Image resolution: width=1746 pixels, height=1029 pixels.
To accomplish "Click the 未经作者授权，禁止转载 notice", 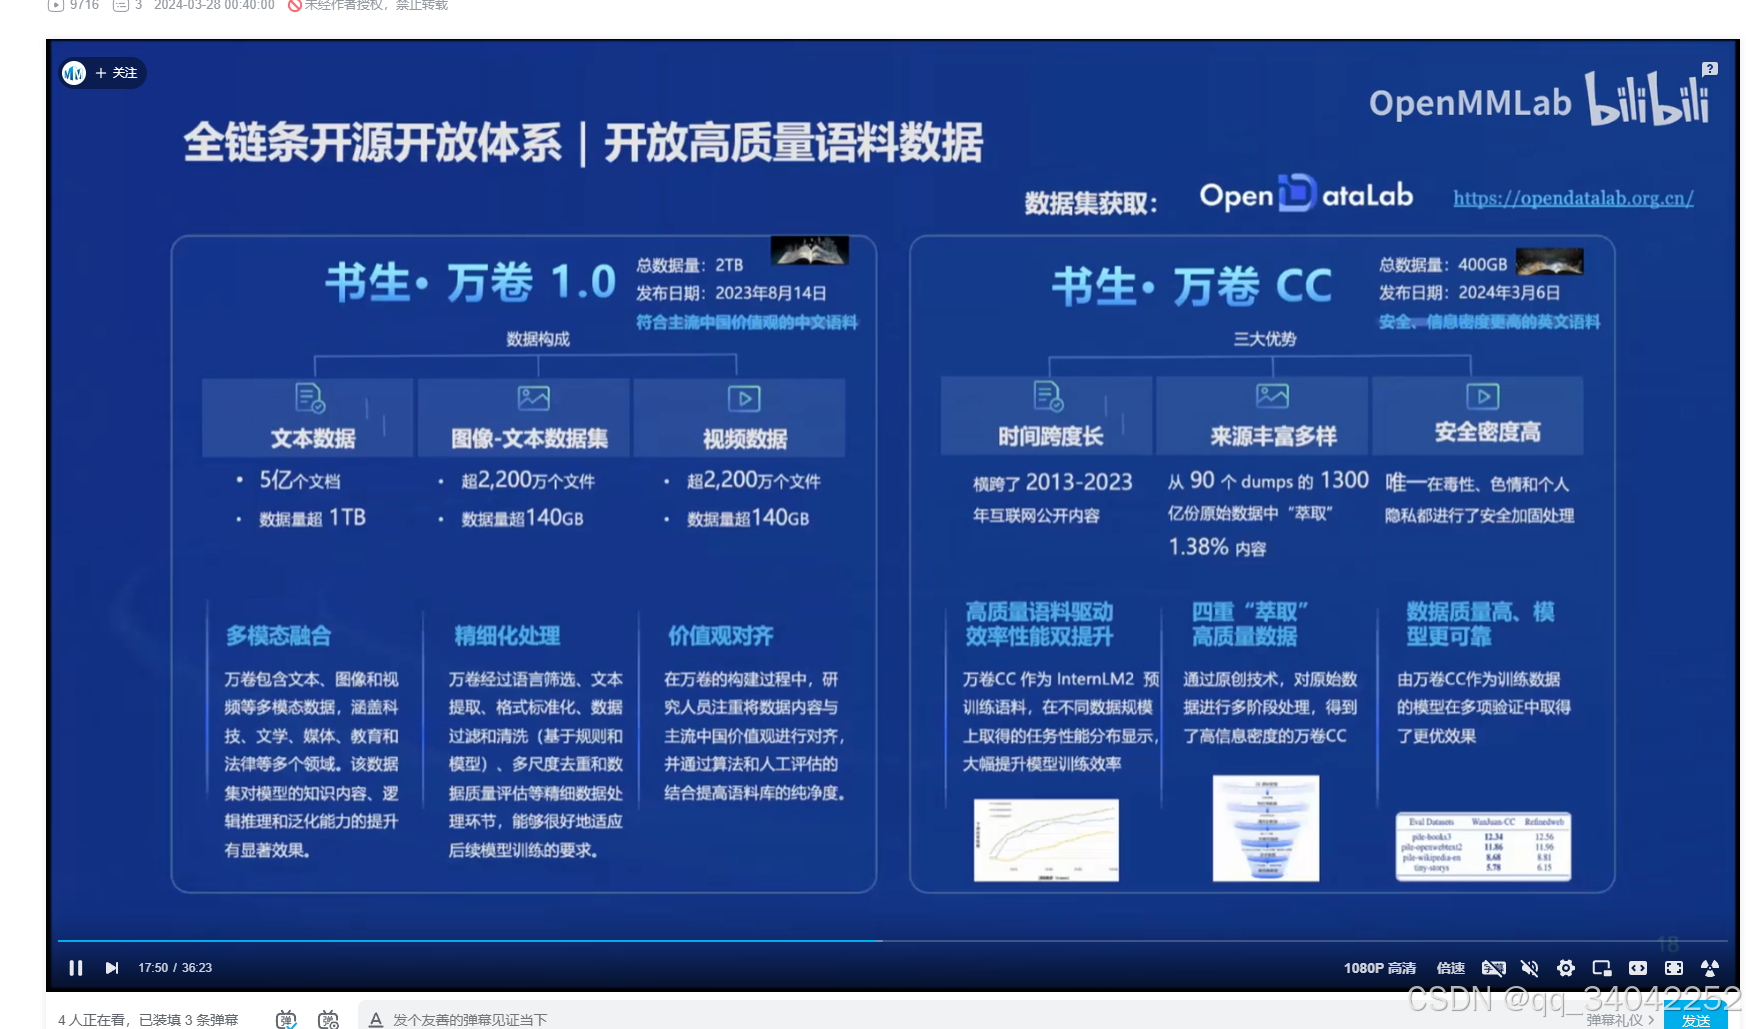I will pyautogui.click(x=368, y=5).
